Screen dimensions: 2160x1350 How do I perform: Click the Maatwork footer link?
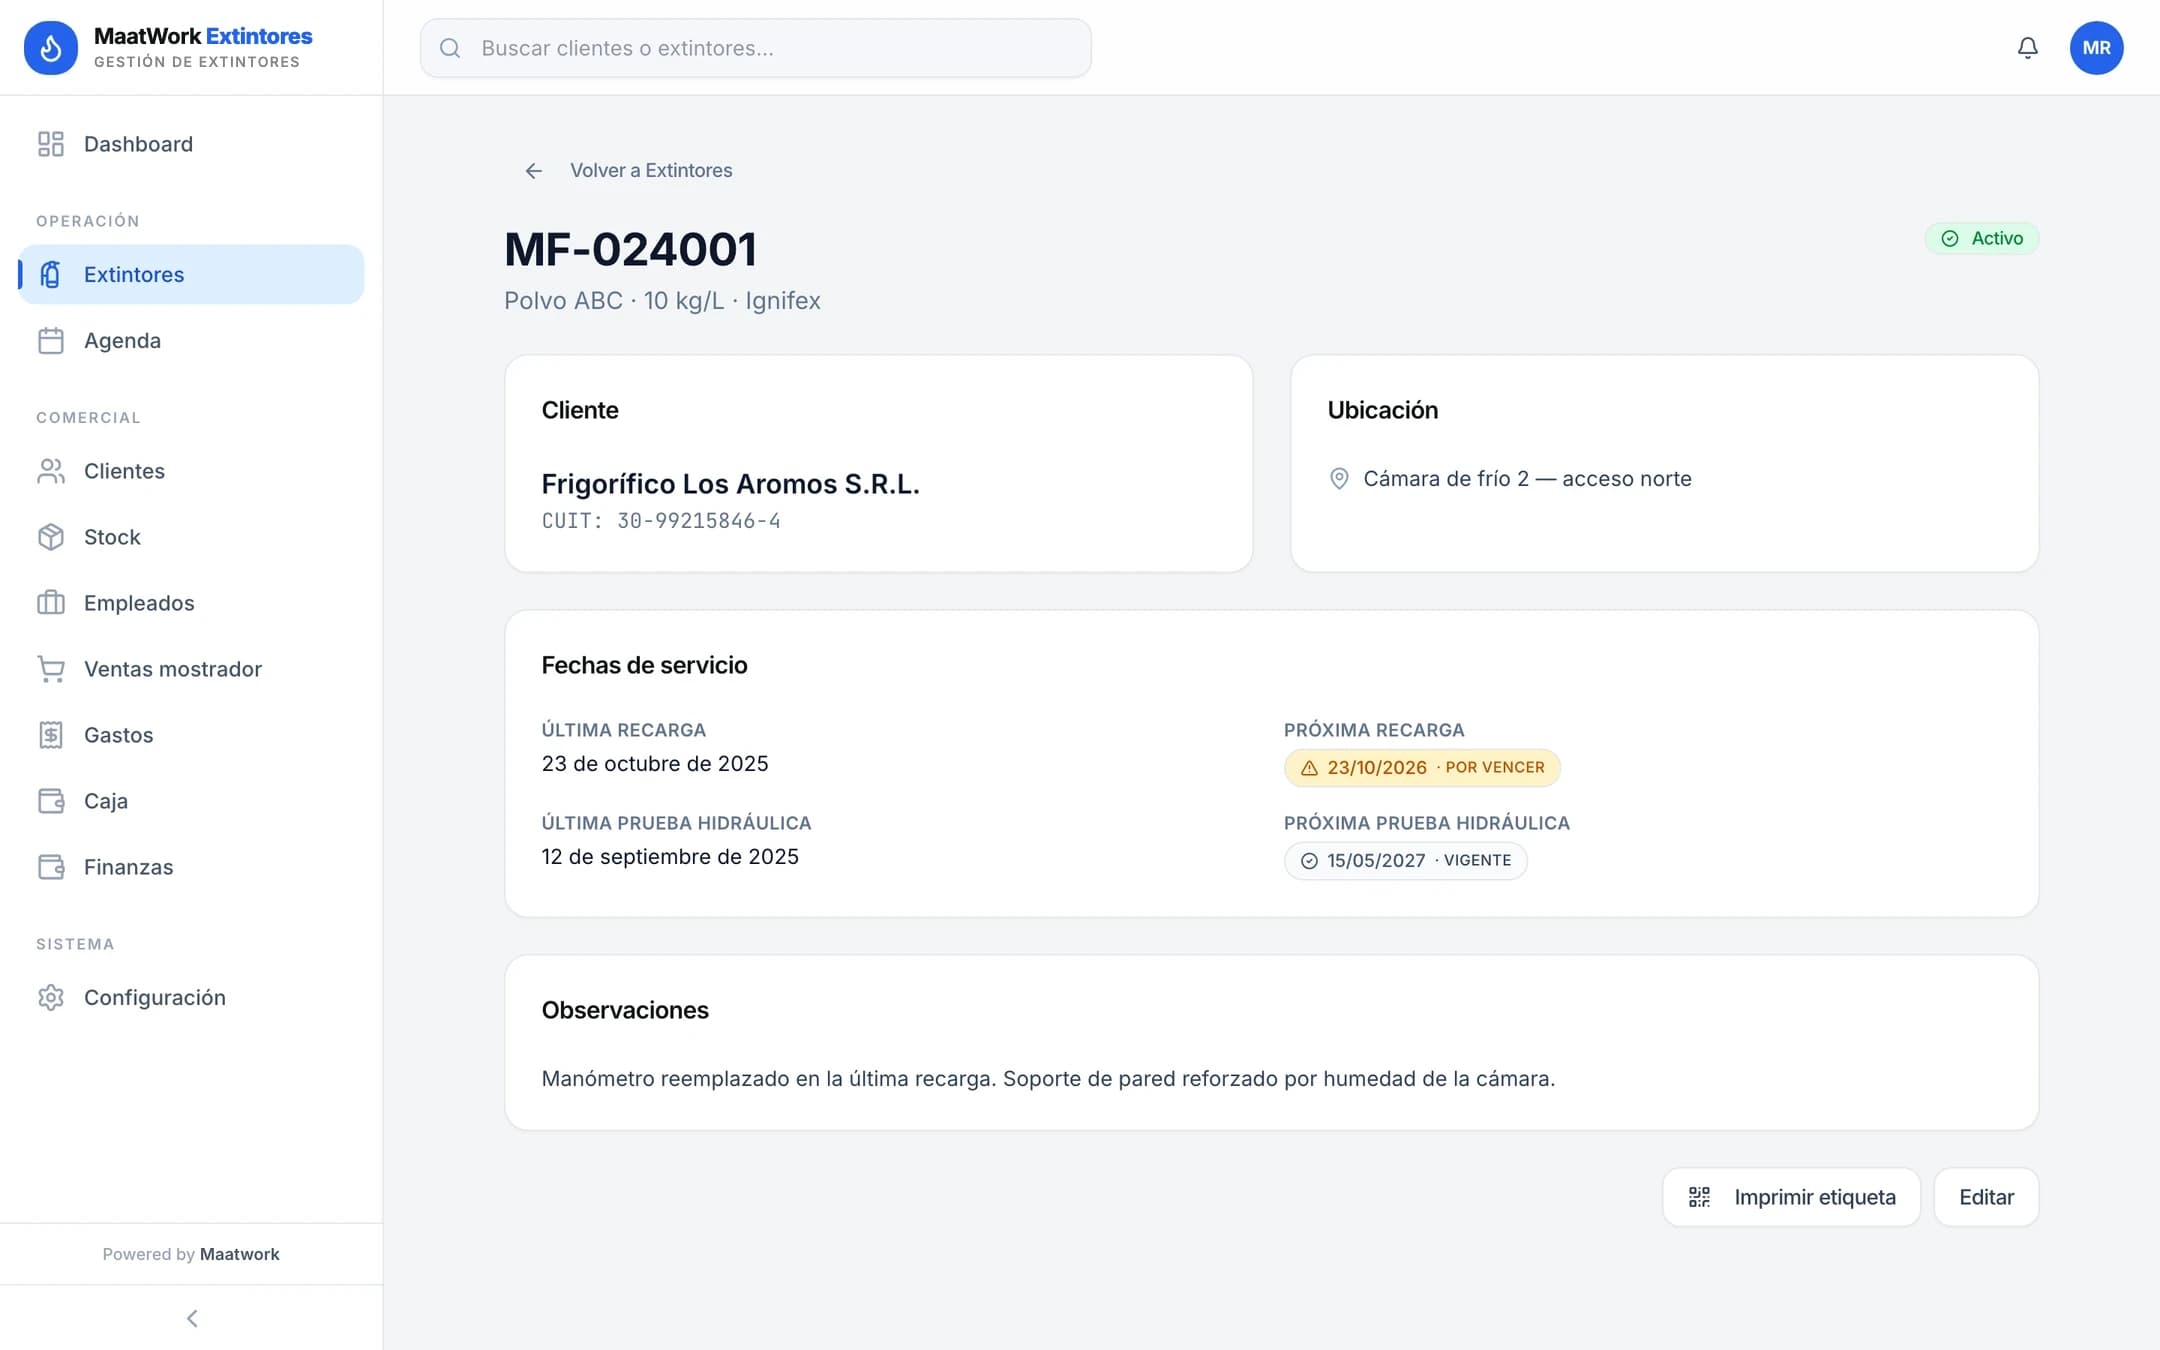point(240,1254)
